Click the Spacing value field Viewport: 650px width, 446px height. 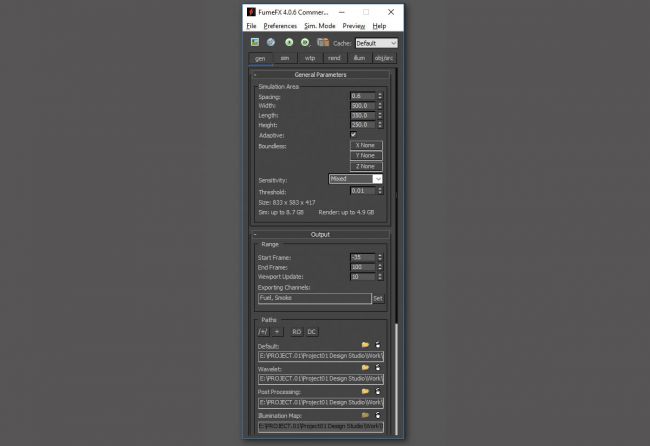tap(363, 96)
